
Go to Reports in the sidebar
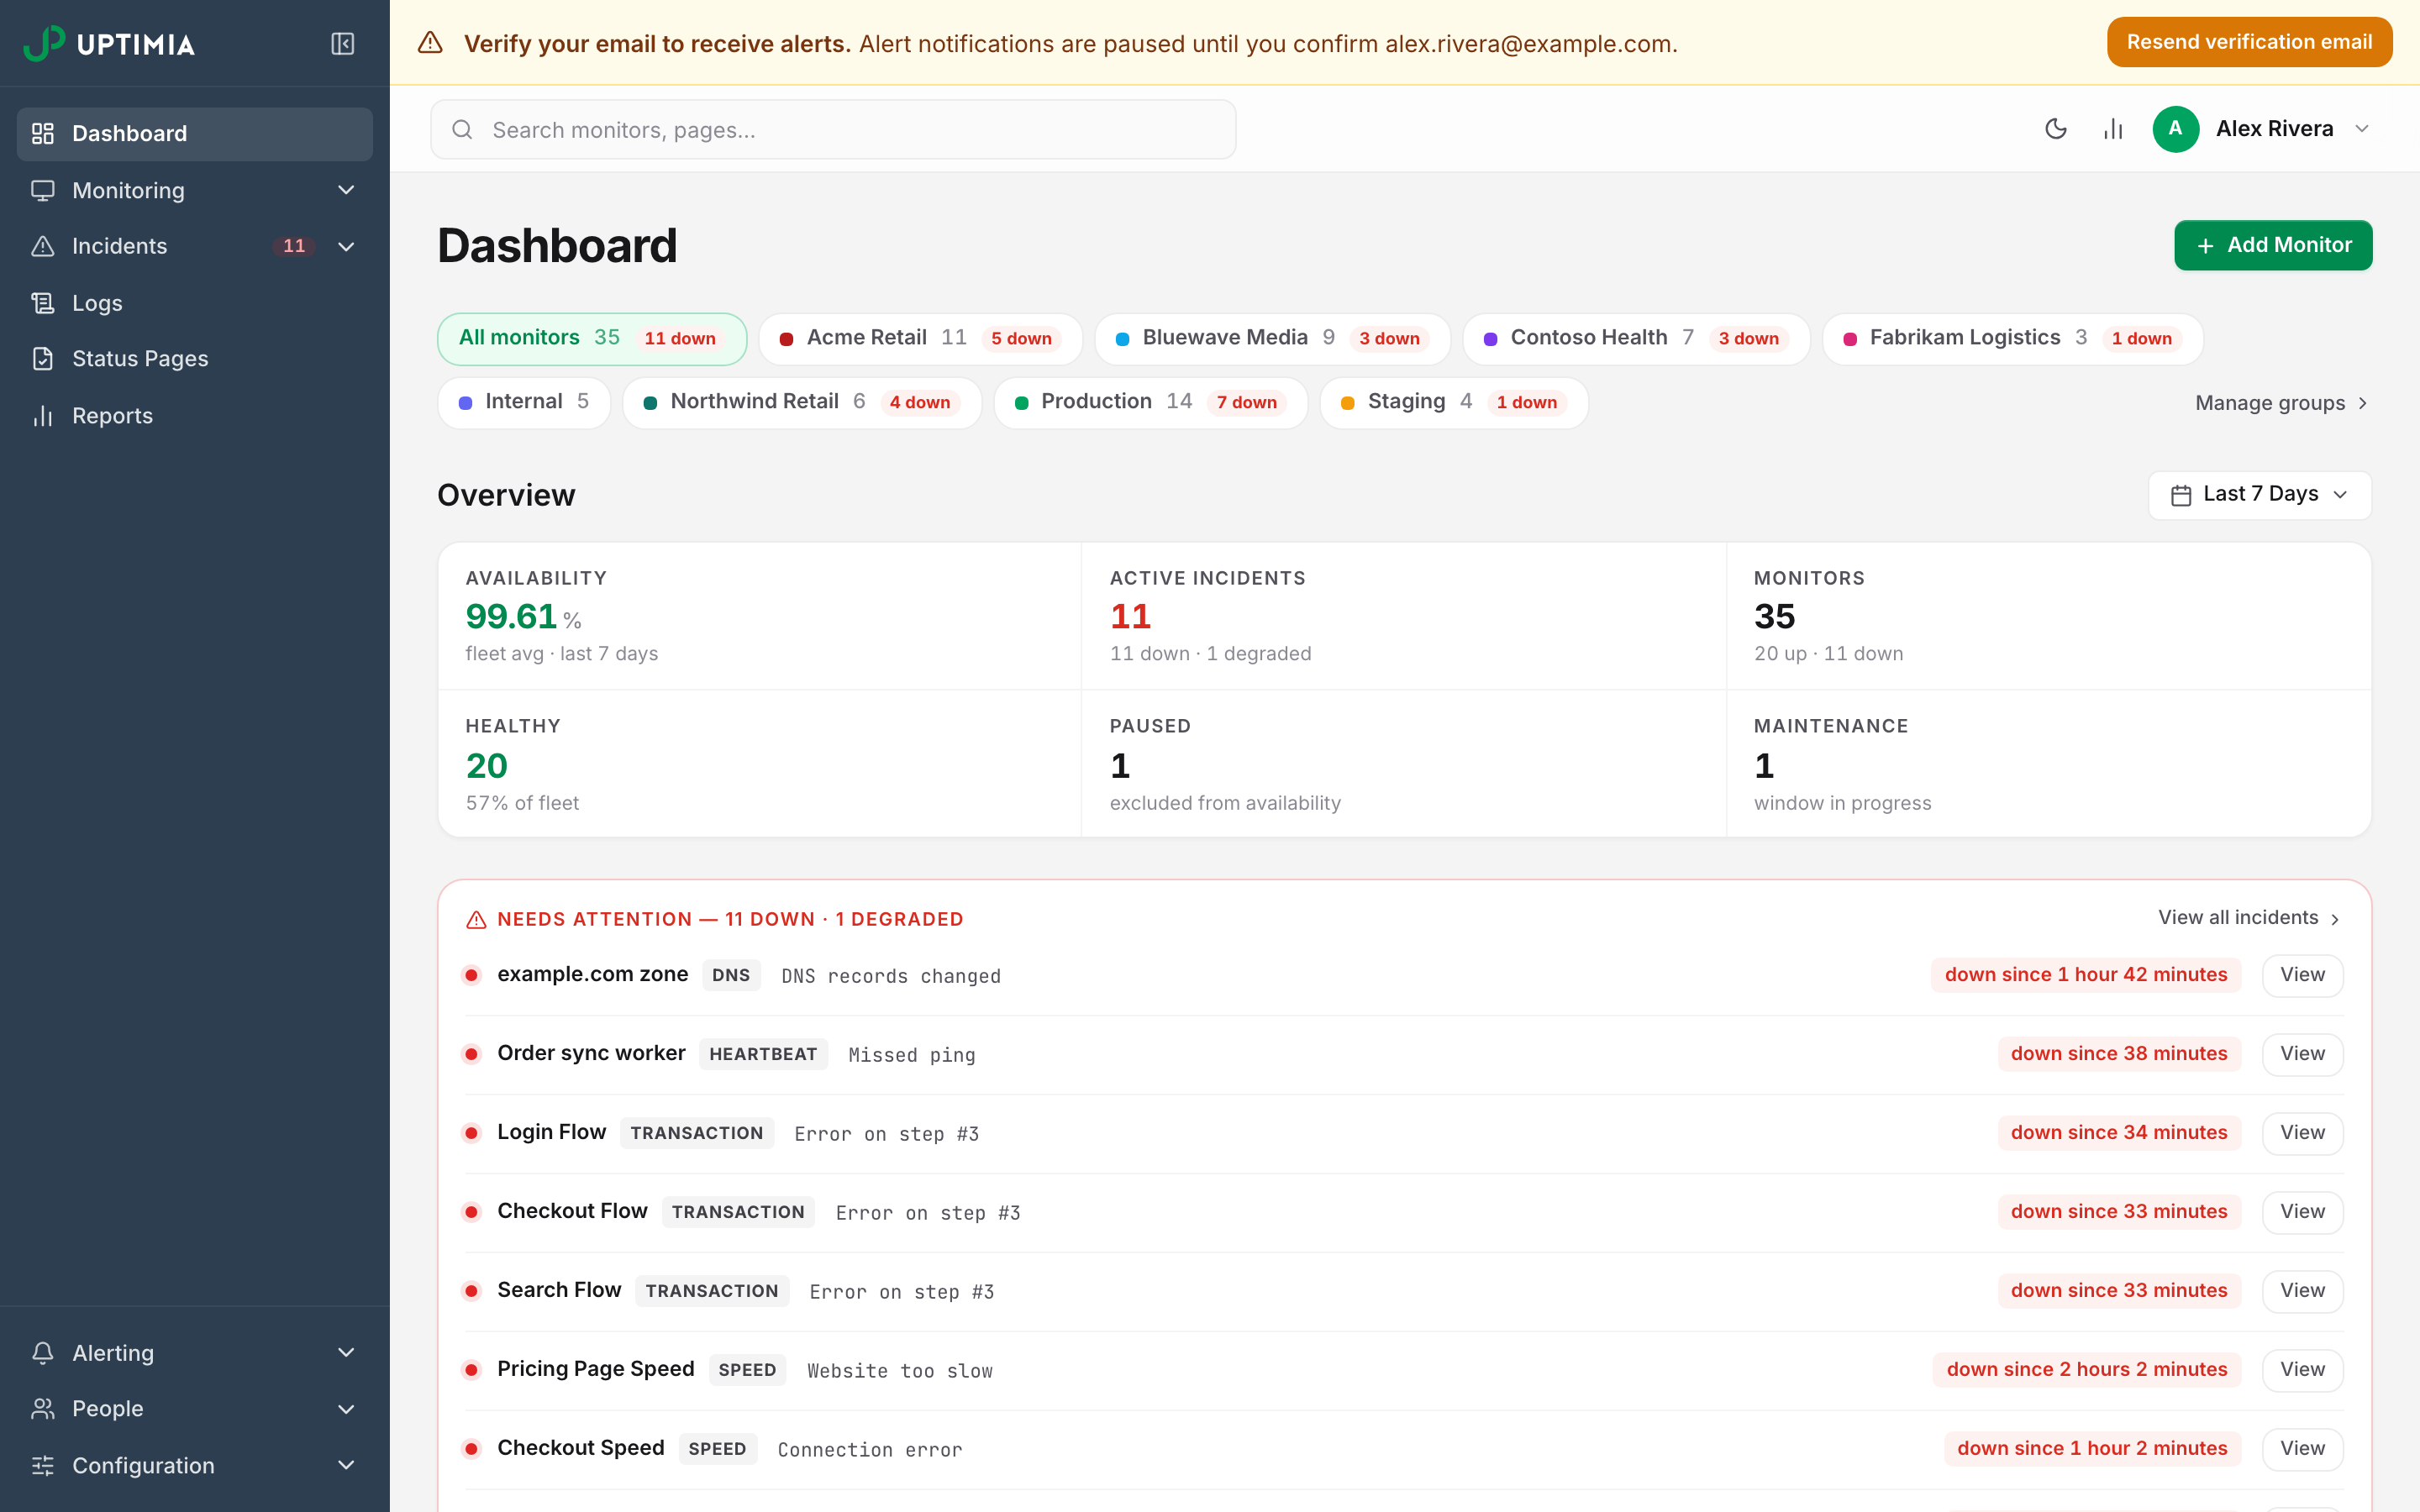pyautogui.click(x=195, y=416)
